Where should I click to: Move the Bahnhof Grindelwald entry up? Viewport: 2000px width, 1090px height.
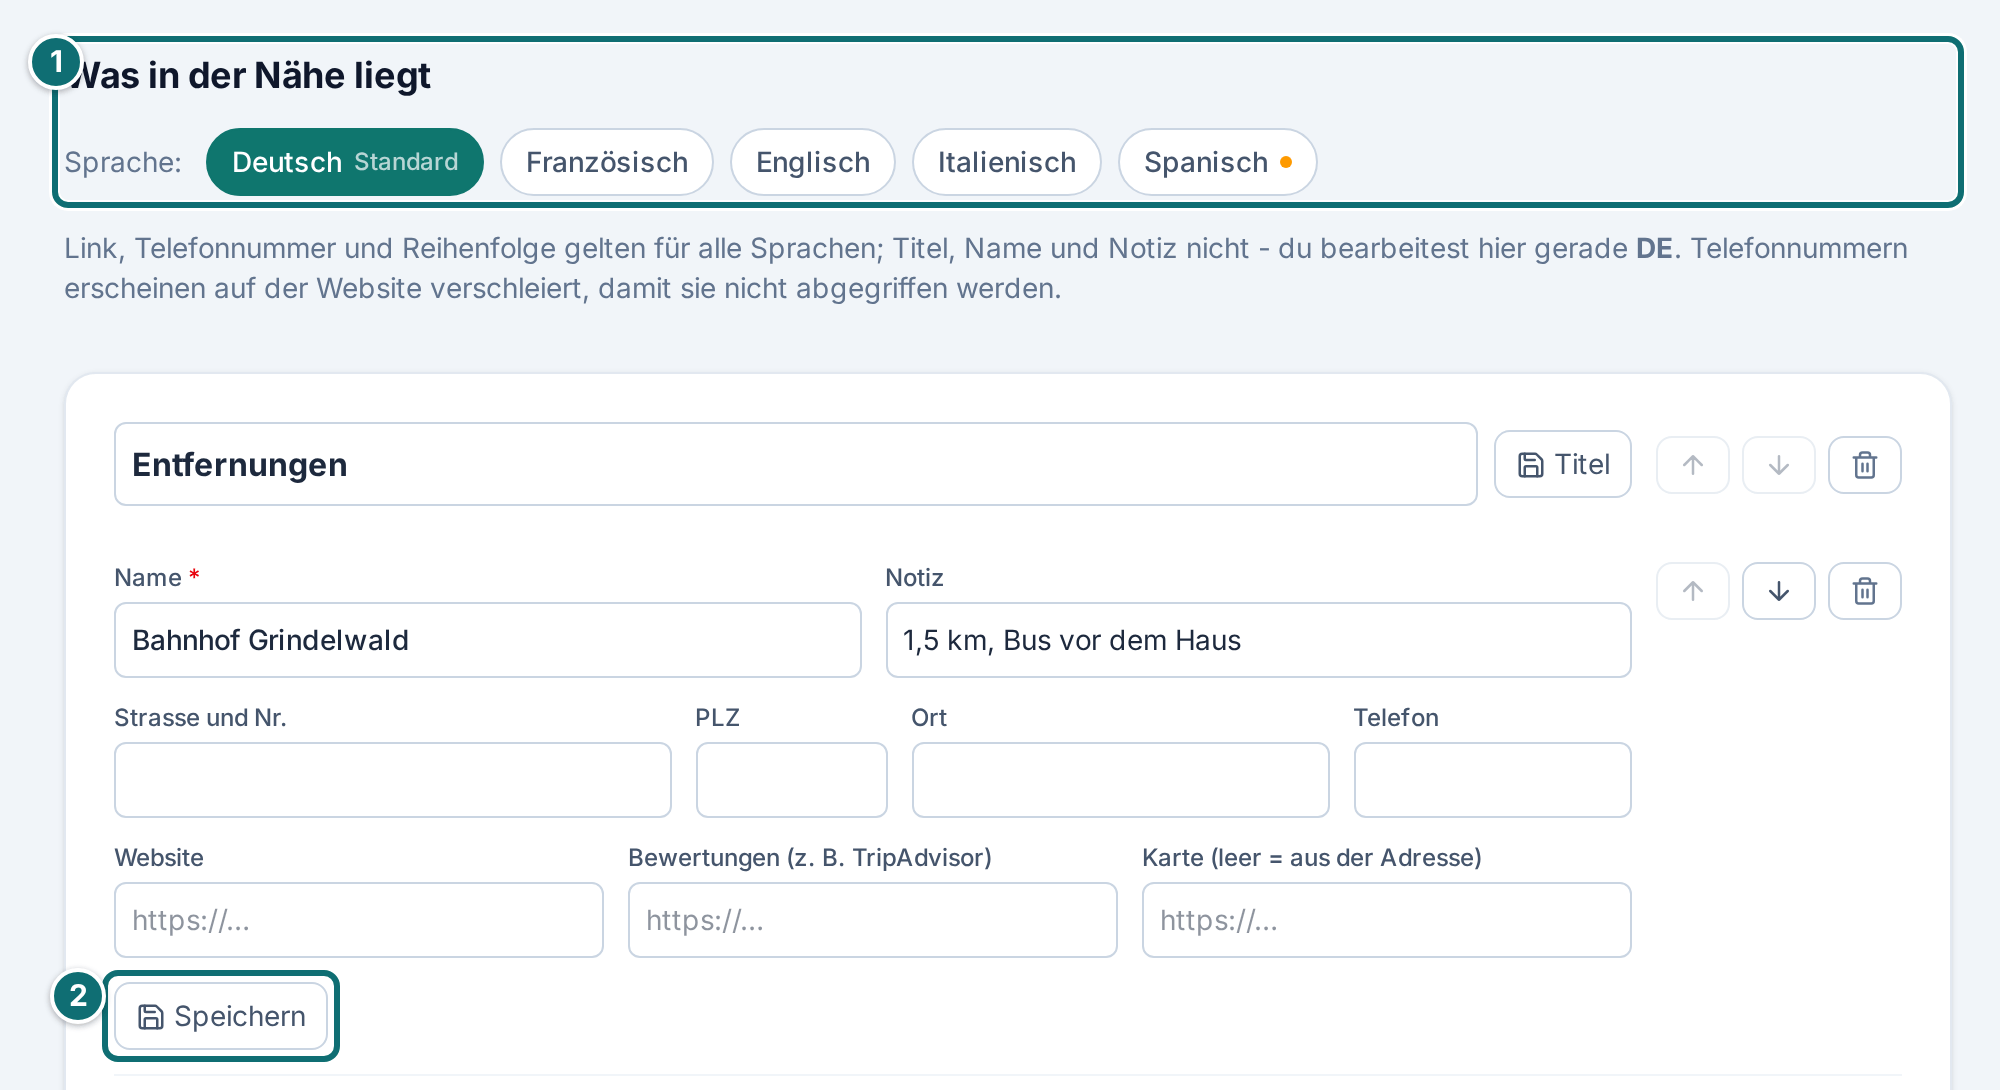tap(1692, 591)
